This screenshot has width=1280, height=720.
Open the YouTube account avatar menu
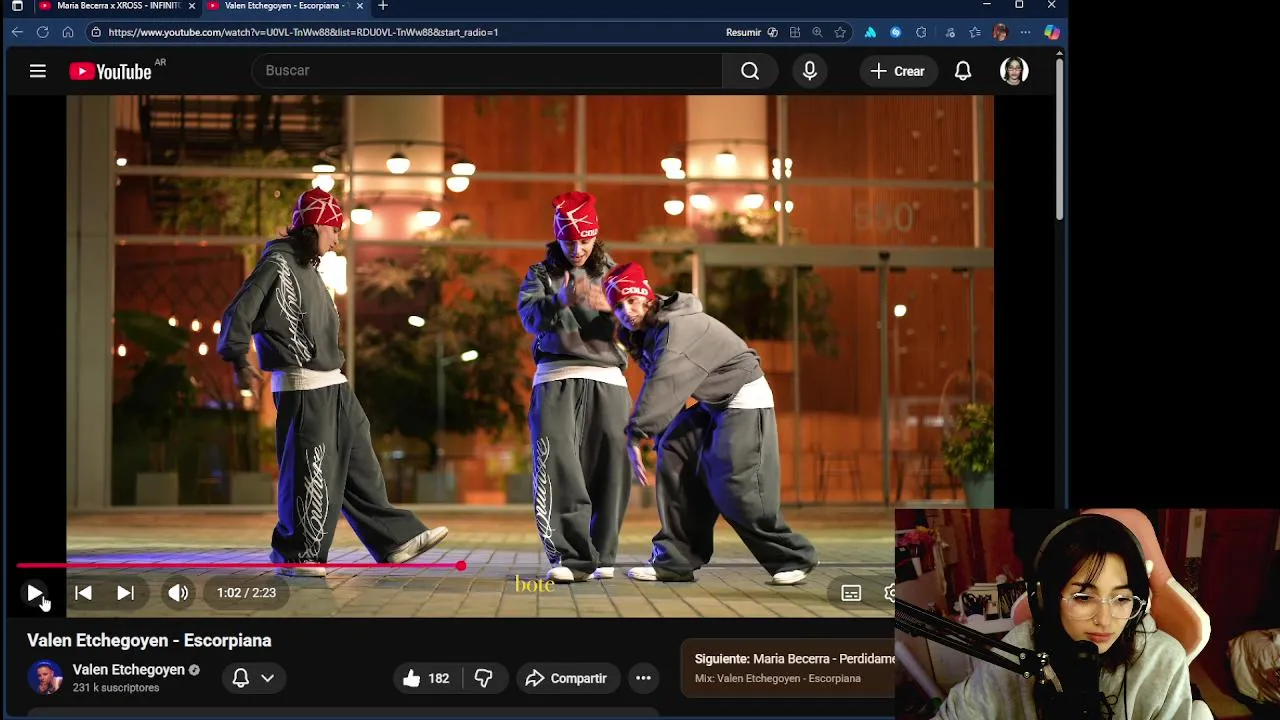(1014, 71)
